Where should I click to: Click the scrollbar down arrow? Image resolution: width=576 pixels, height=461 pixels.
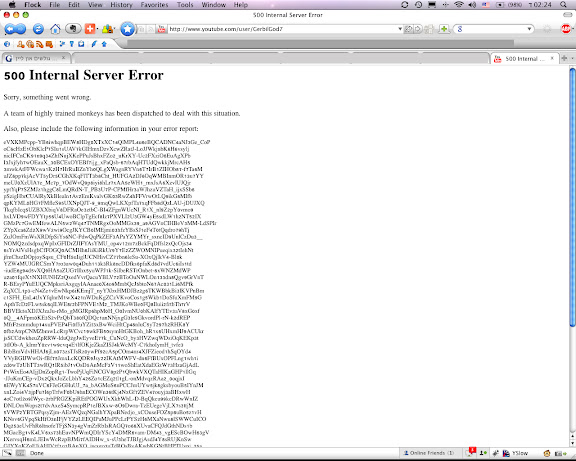[x=572, y=443]
